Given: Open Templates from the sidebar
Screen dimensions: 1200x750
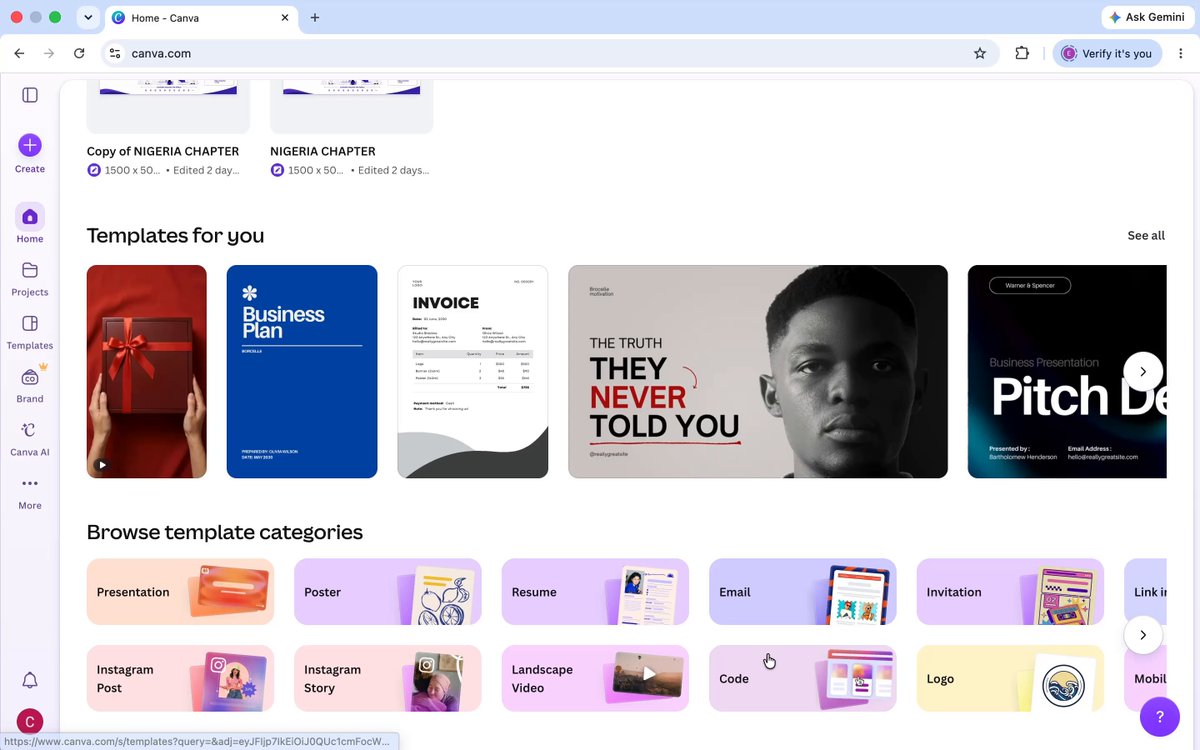Looking at the screenshot, I should (x=30, y=332).
